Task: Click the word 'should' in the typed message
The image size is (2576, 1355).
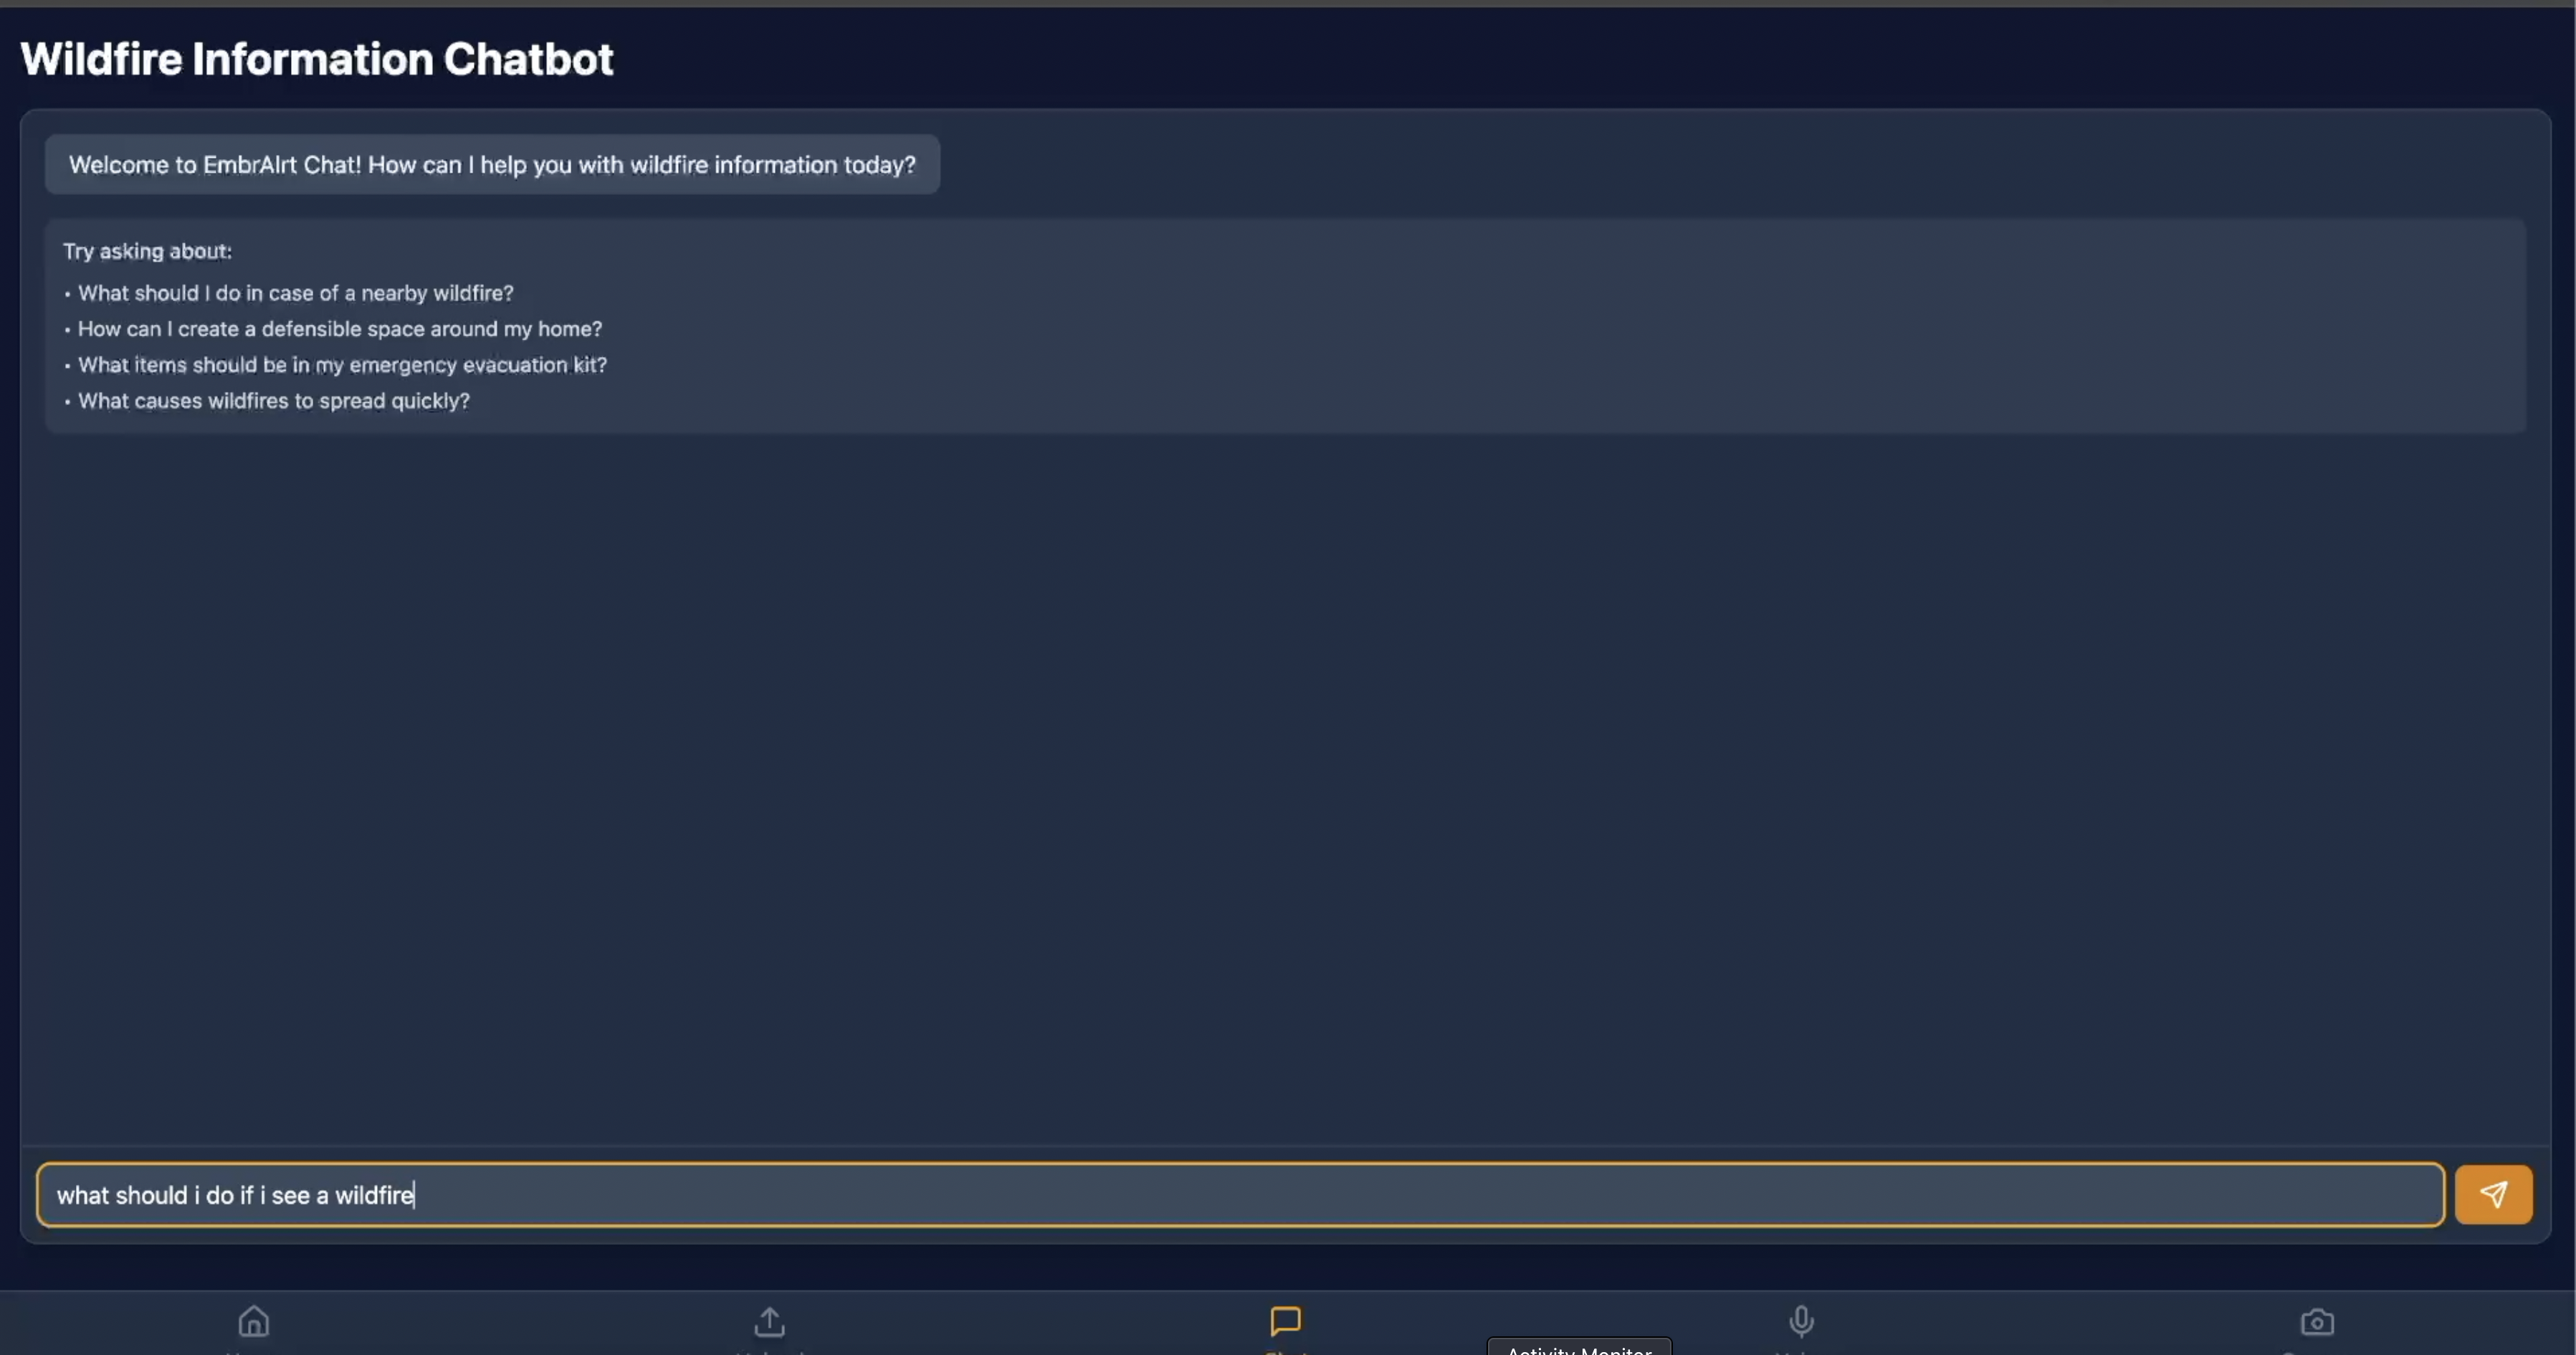Action: coord(151,1195)
